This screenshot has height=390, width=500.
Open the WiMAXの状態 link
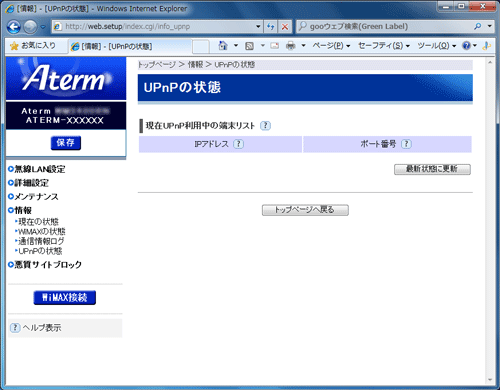click(x=41, y=231)
